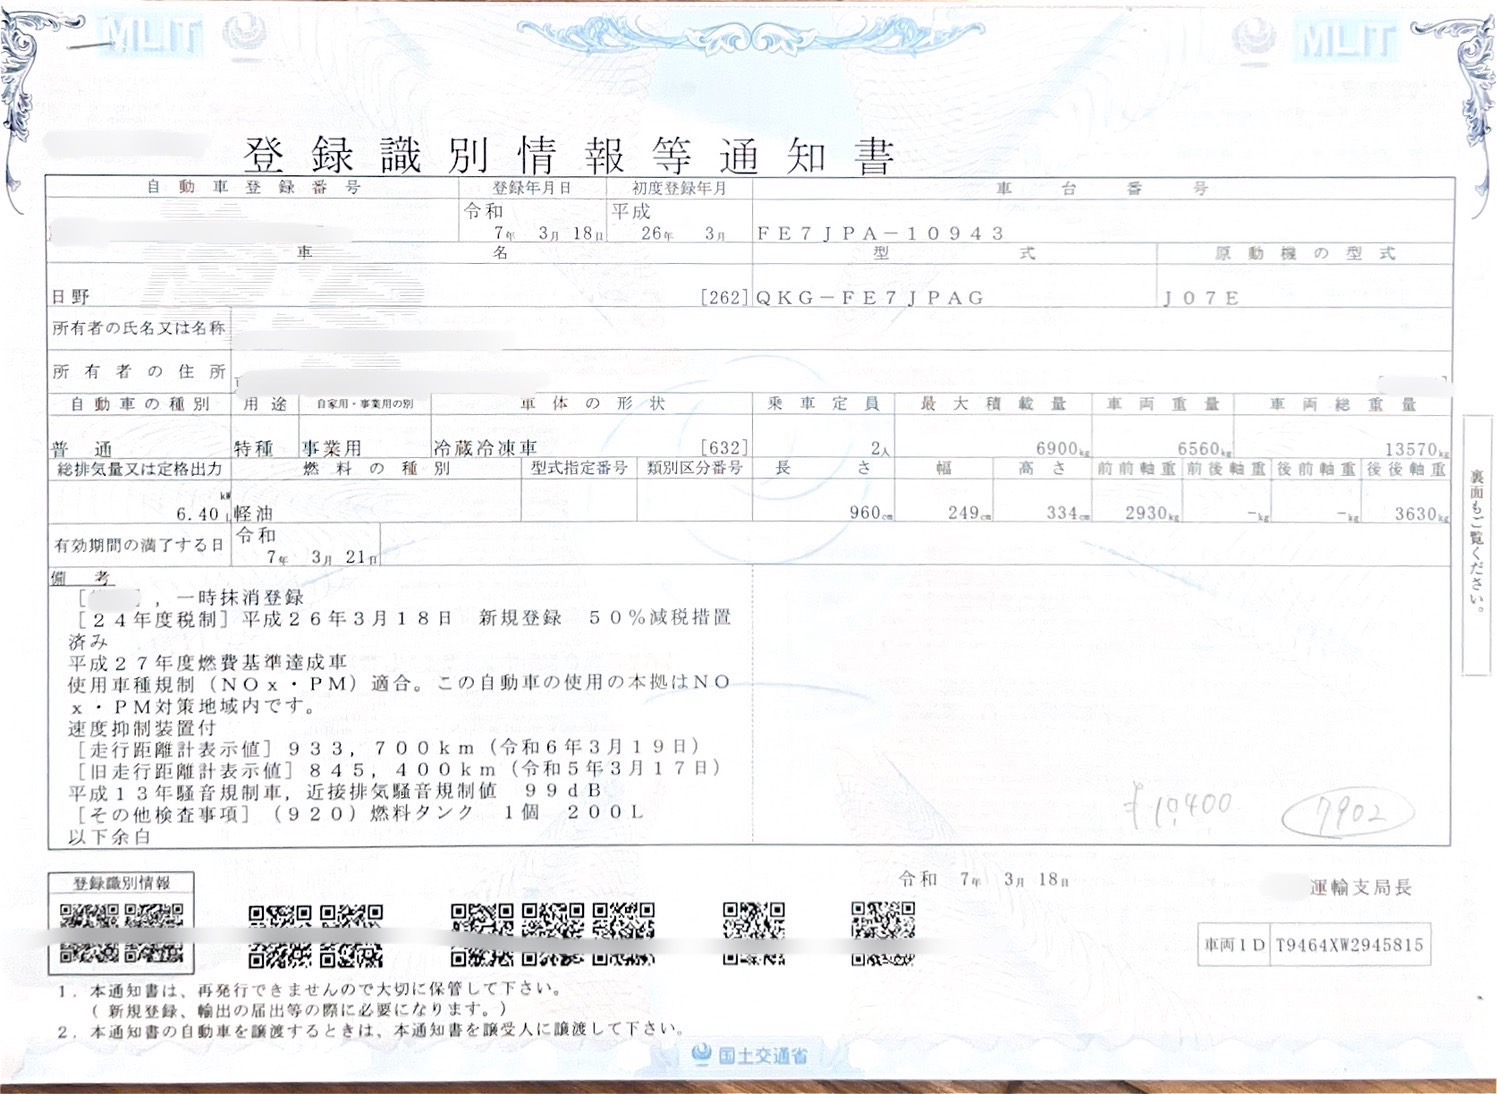
Task: Select expiry date 令和 7年 3月 21日
Action: [307, 546]
